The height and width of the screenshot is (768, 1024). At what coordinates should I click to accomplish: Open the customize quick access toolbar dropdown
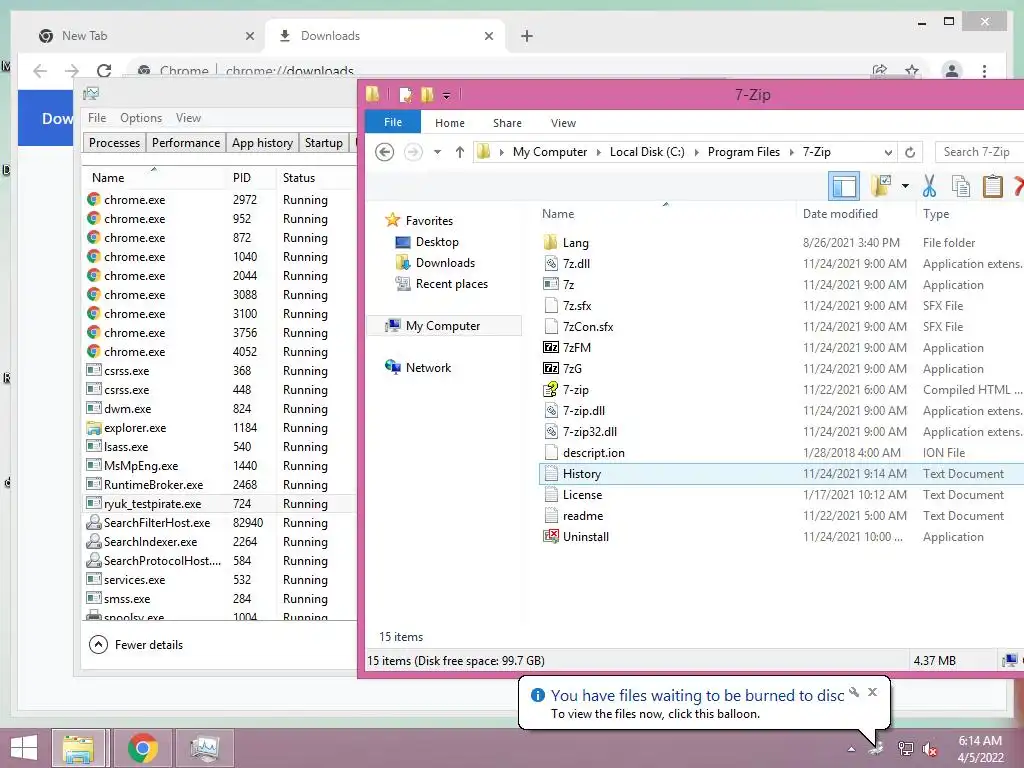click(x=447, y=96)
